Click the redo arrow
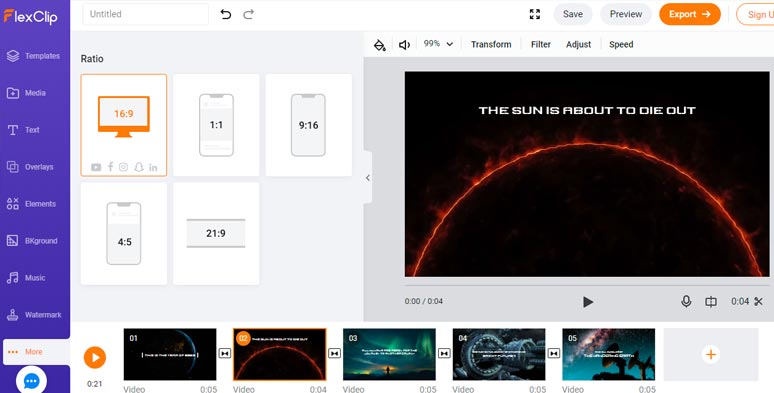Viewport: 774px width, 393px height. (249, 14)
